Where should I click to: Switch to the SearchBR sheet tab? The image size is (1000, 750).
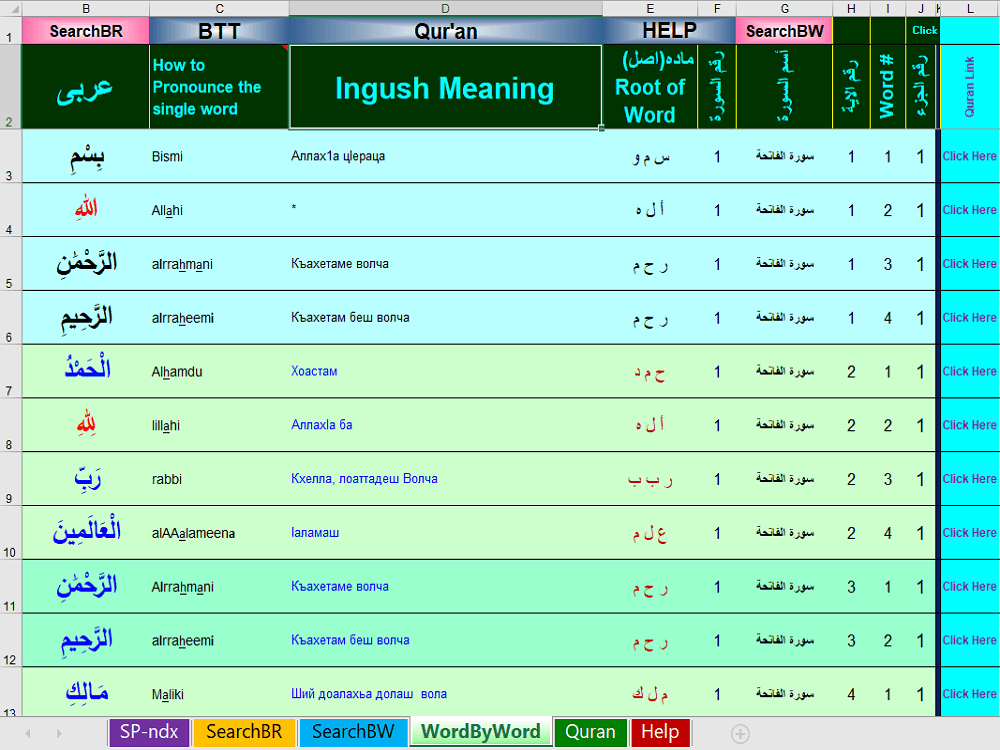pyautogui.click(x=244, y=732)
